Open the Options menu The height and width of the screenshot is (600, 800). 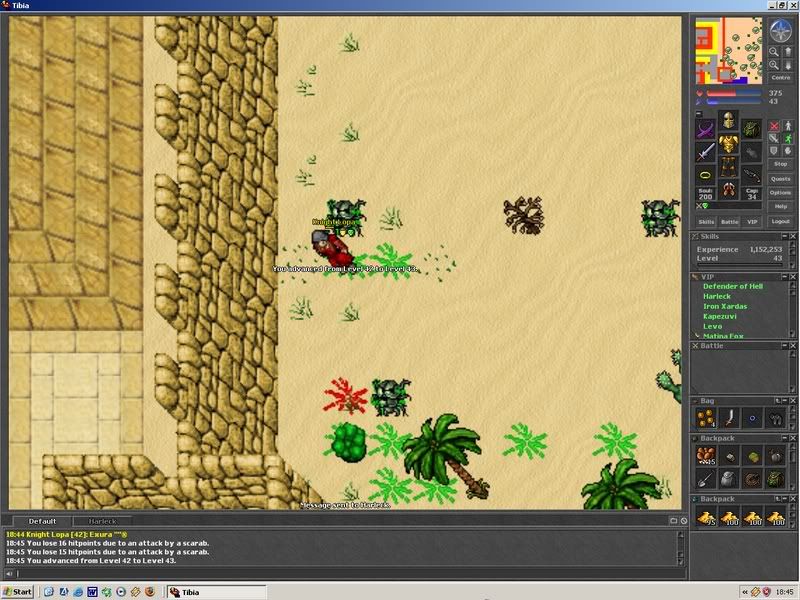click(781, 193)
